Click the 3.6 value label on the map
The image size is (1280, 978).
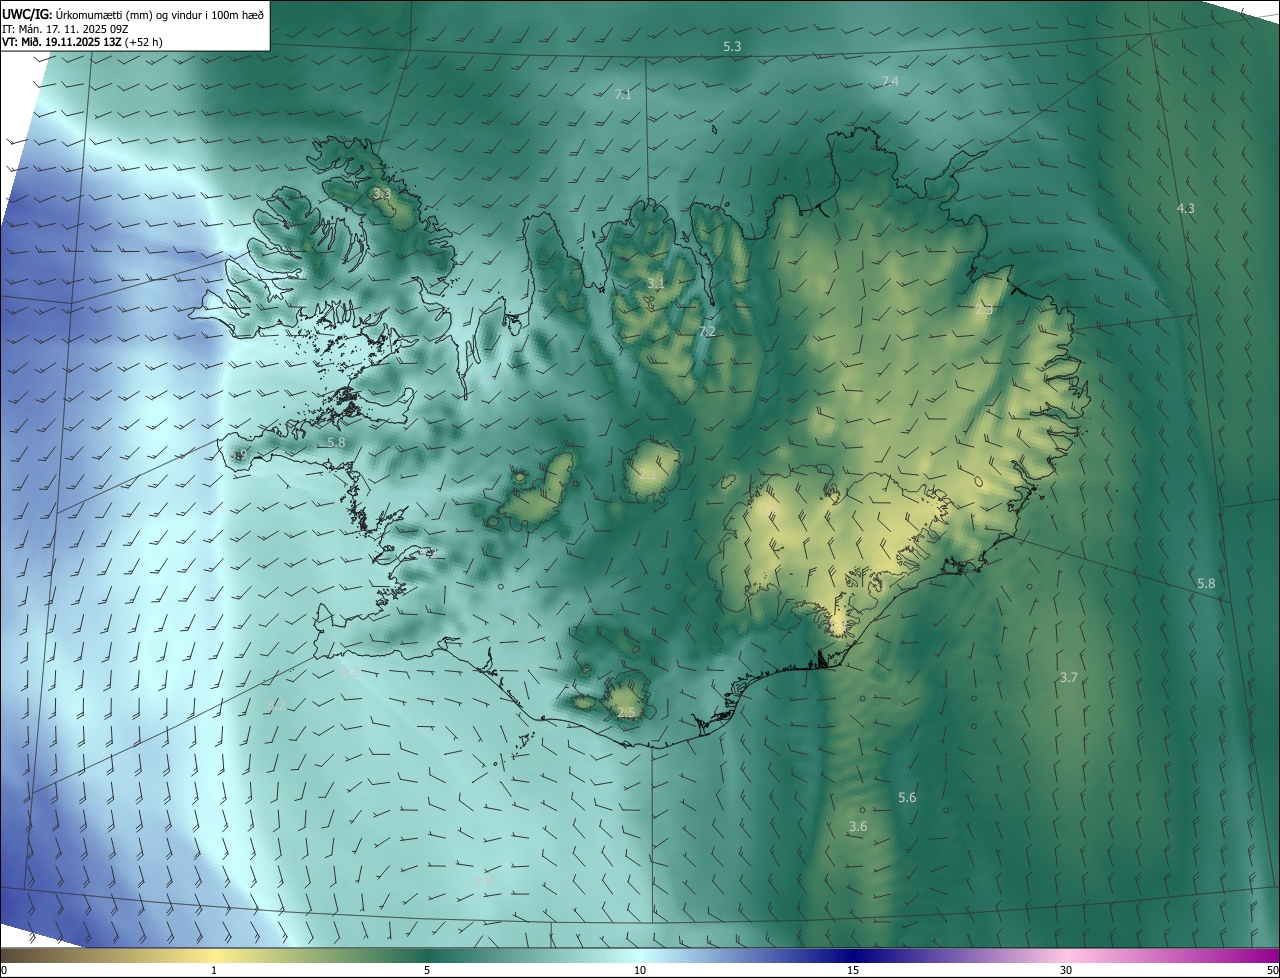[x=858, y=827]
